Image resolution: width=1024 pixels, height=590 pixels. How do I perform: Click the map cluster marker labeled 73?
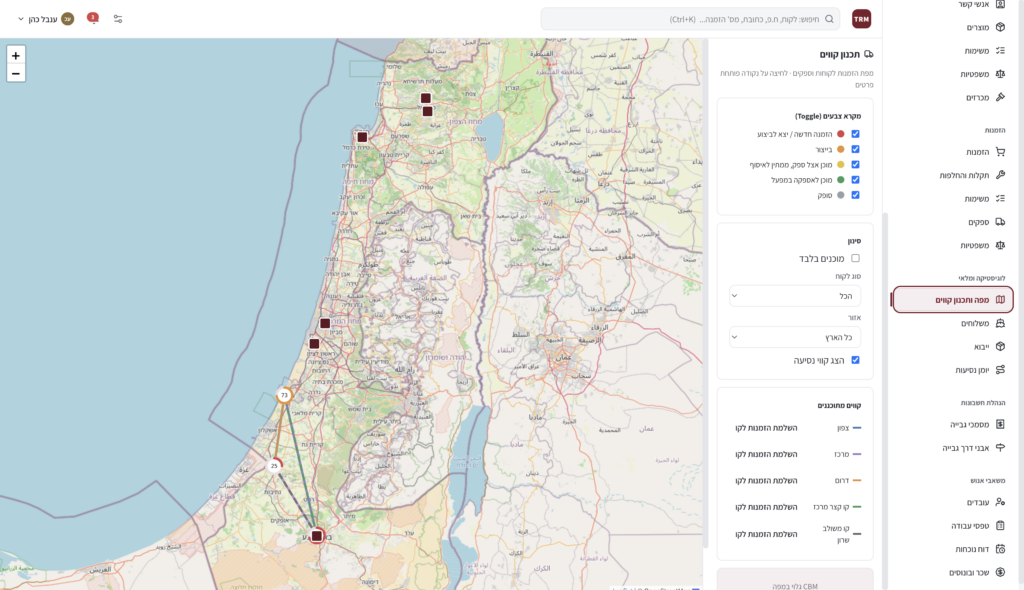pyautogui.click(x=284, y=395)
